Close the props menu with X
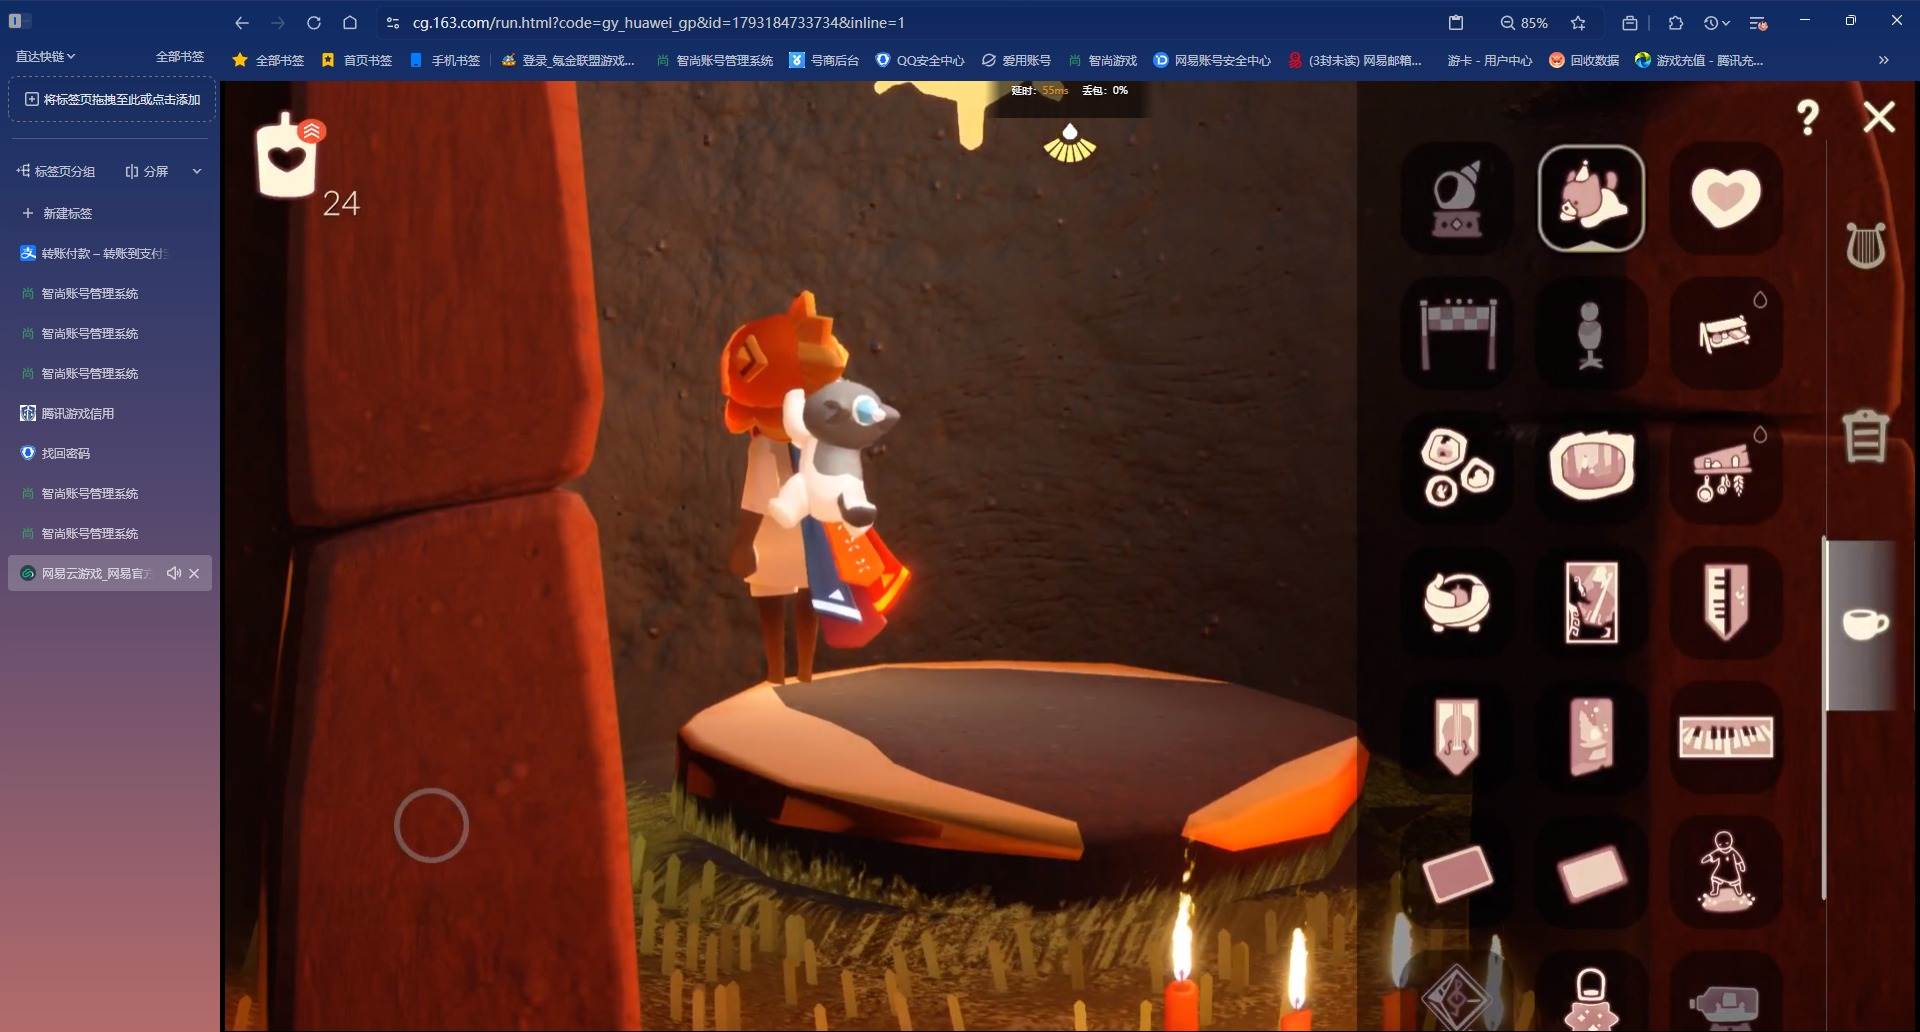Screen dimensions: 1920x1032 click(x=1879, y=117)
